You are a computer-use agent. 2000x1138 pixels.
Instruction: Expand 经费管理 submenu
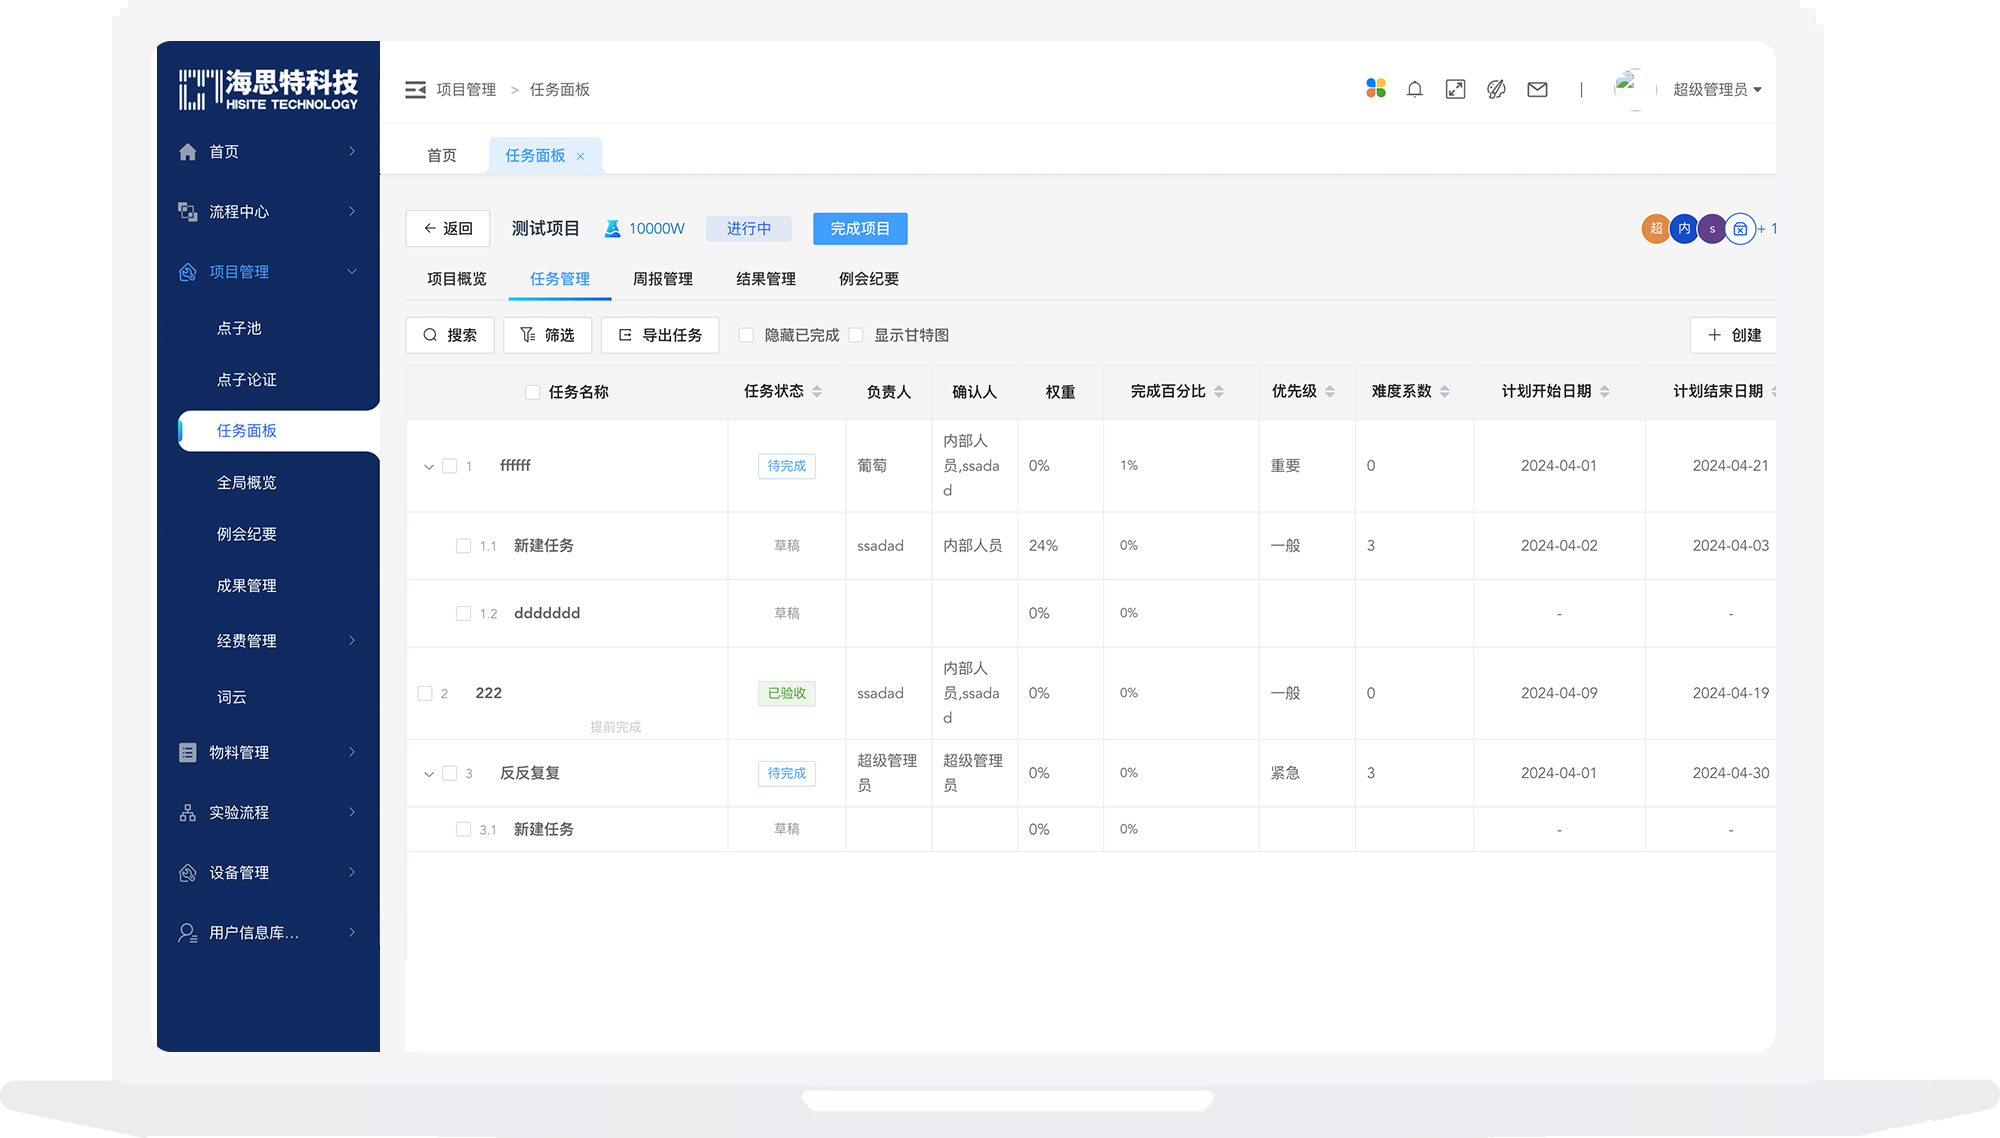[352, 641]
